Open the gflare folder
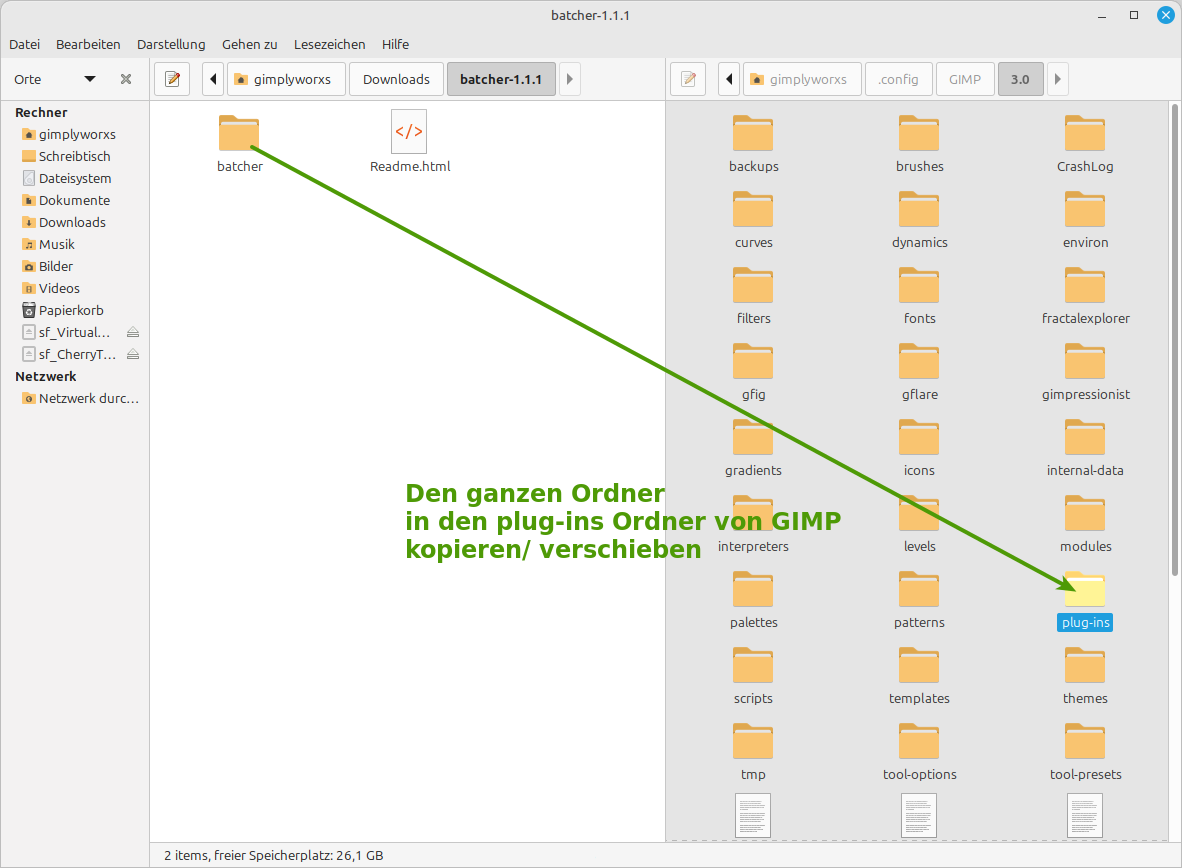 (x=919, y=361)
